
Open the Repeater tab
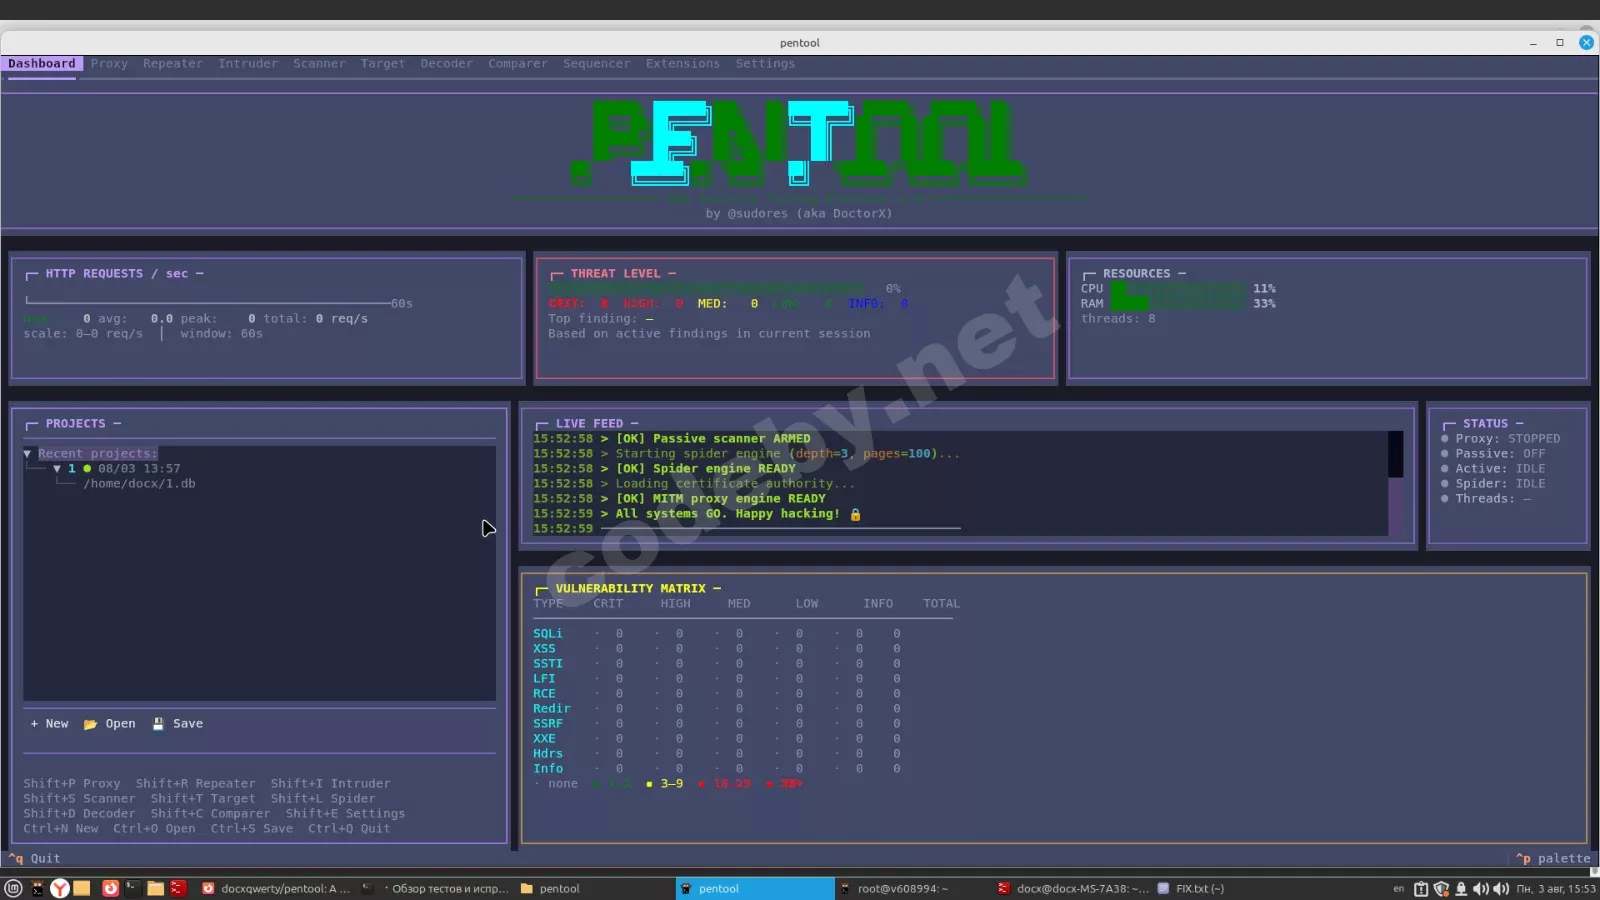pos(172,64)
